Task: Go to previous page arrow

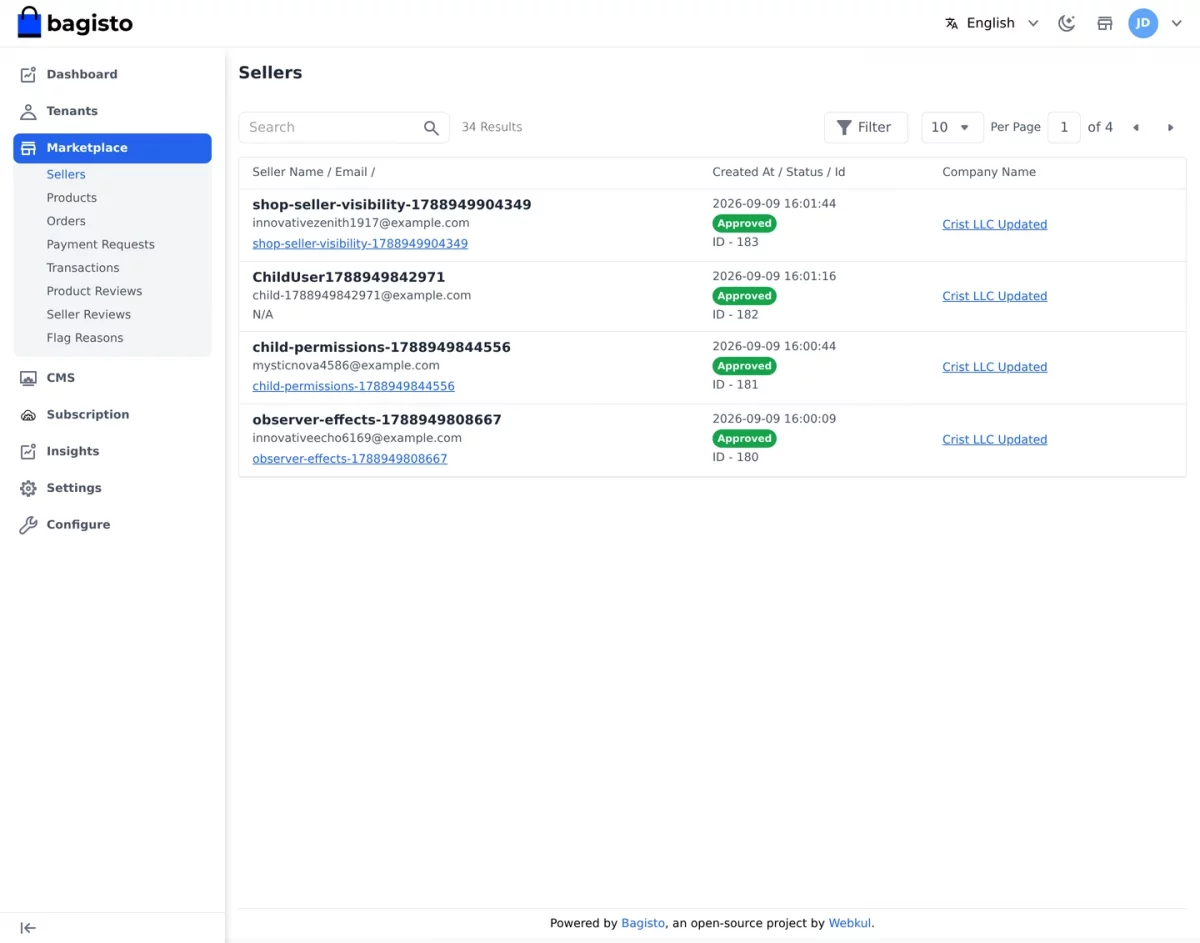Action: coord(1136,127)
